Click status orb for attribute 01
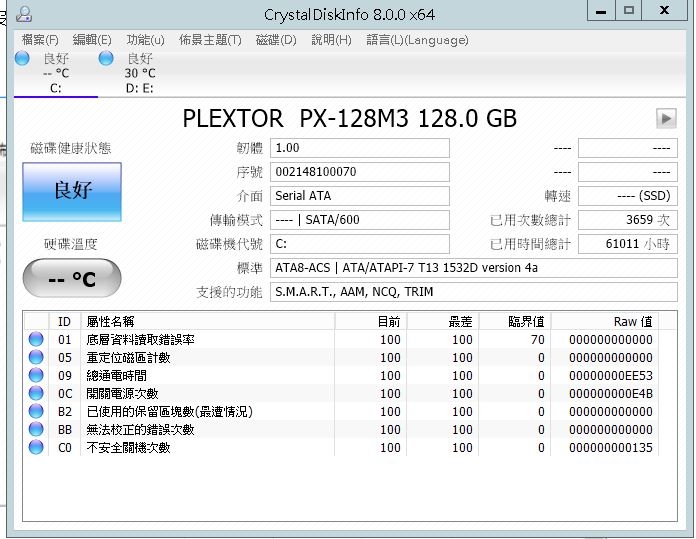 pyautogui.click(x=36, y=339)
